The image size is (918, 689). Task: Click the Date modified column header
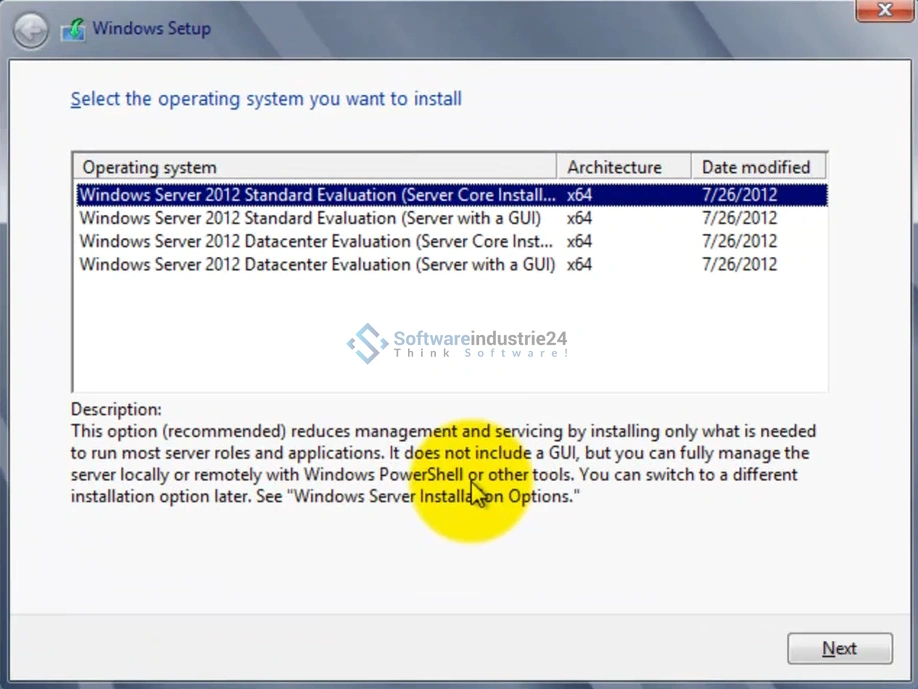[756, 167]
